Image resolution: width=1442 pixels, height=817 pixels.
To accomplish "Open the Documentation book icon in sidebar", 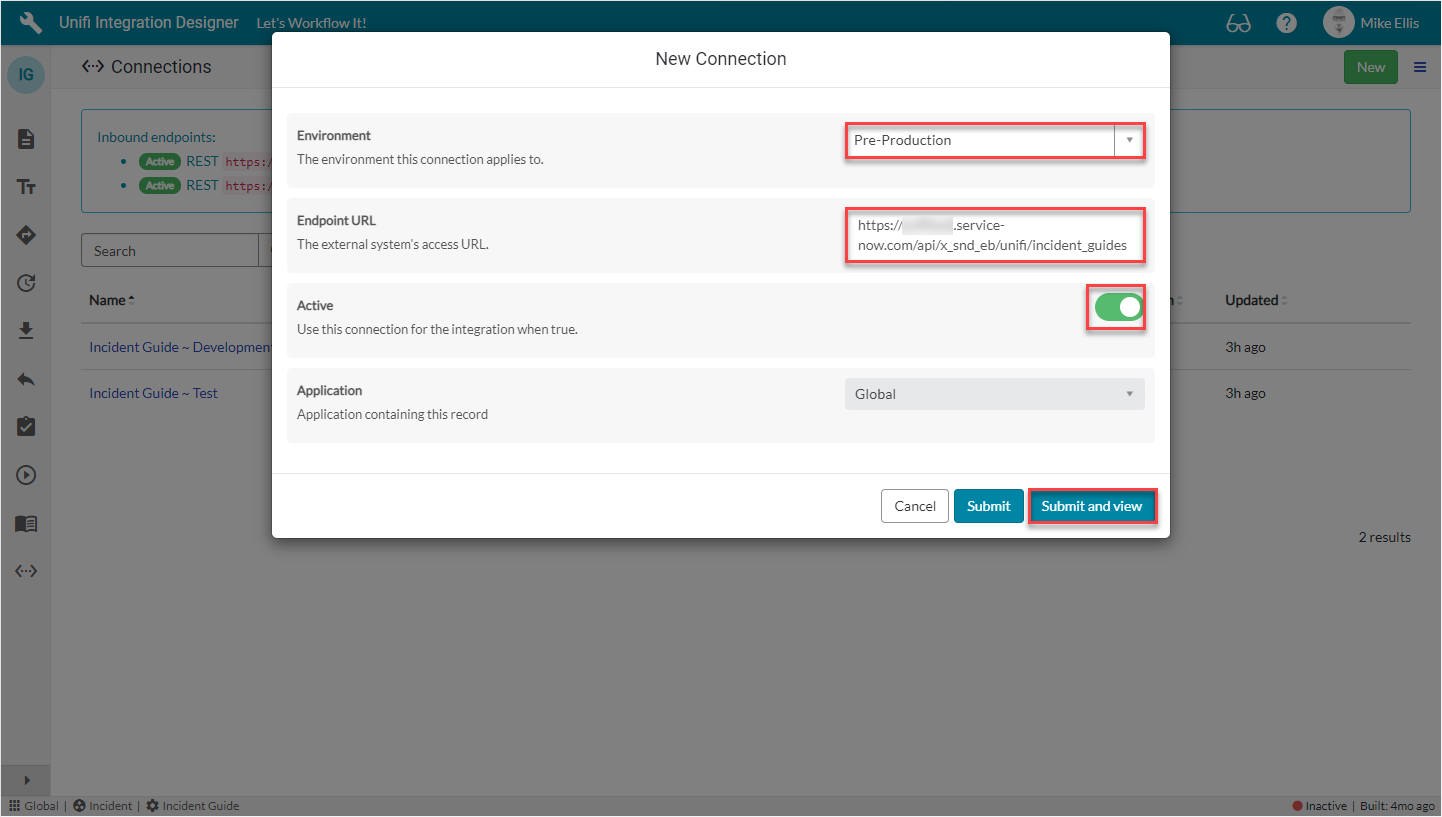I will [x=26, y=523].
